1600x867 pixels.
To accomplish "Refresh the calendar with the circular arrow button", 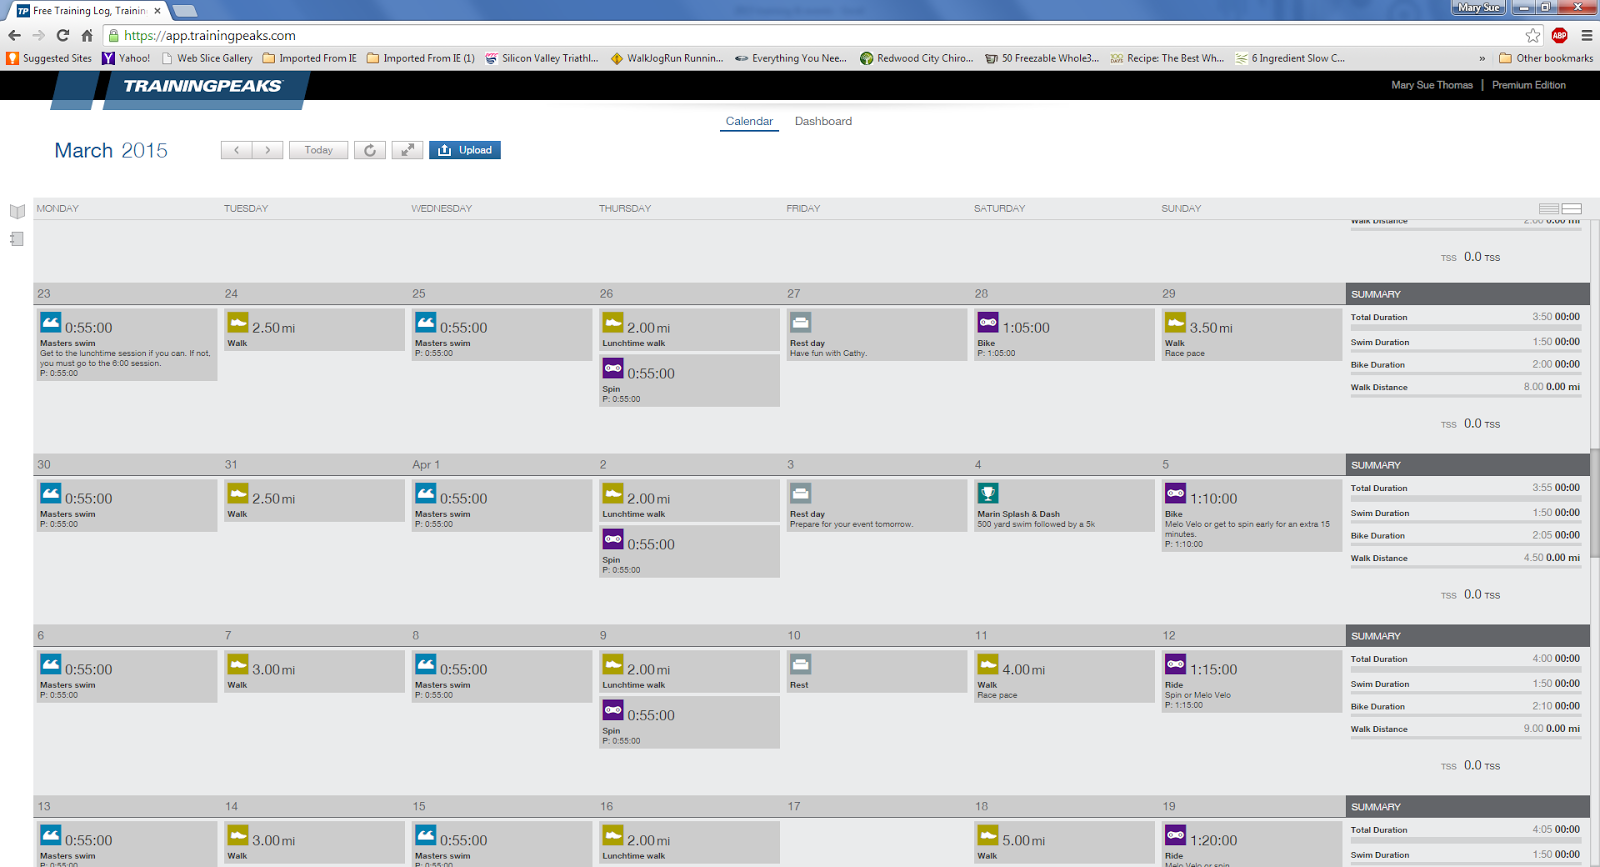I will (x=370, y=150).
